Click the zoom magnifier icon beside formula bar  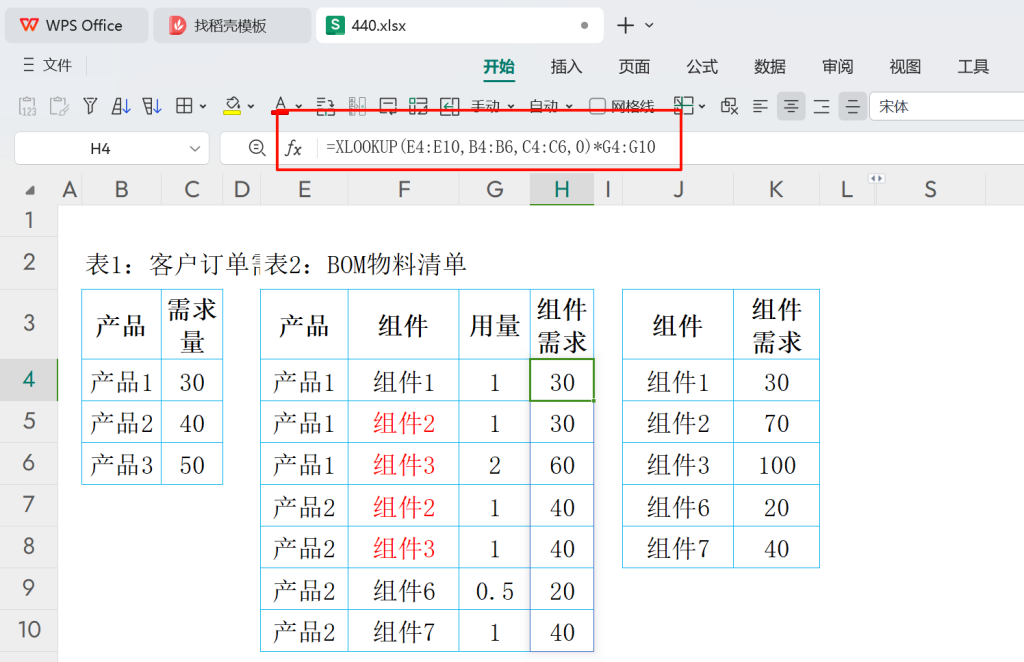pos(257,148)
